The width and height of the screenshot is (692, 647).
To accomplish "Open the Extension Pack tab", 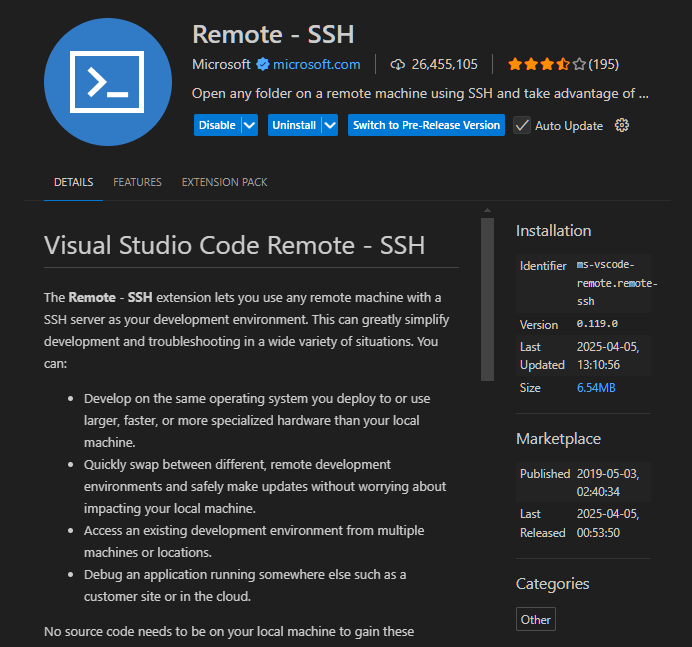I will click(224, 182).
